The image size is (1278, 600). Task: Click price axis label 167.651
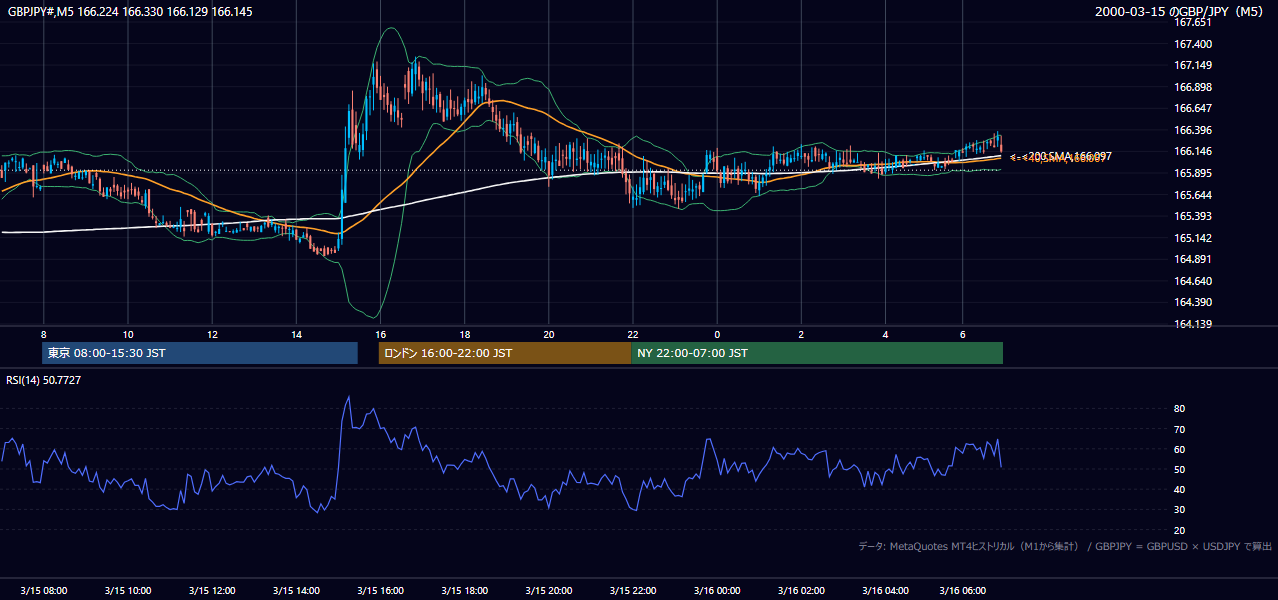coord(1193,23)
